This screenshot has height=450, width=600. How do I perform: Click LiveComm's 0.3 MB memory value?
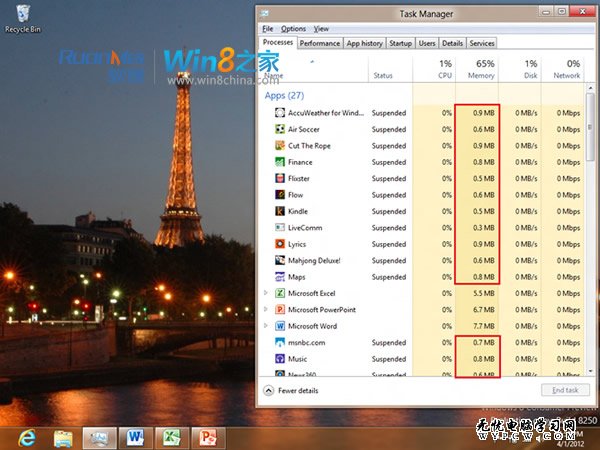click(x=484, y=228)
